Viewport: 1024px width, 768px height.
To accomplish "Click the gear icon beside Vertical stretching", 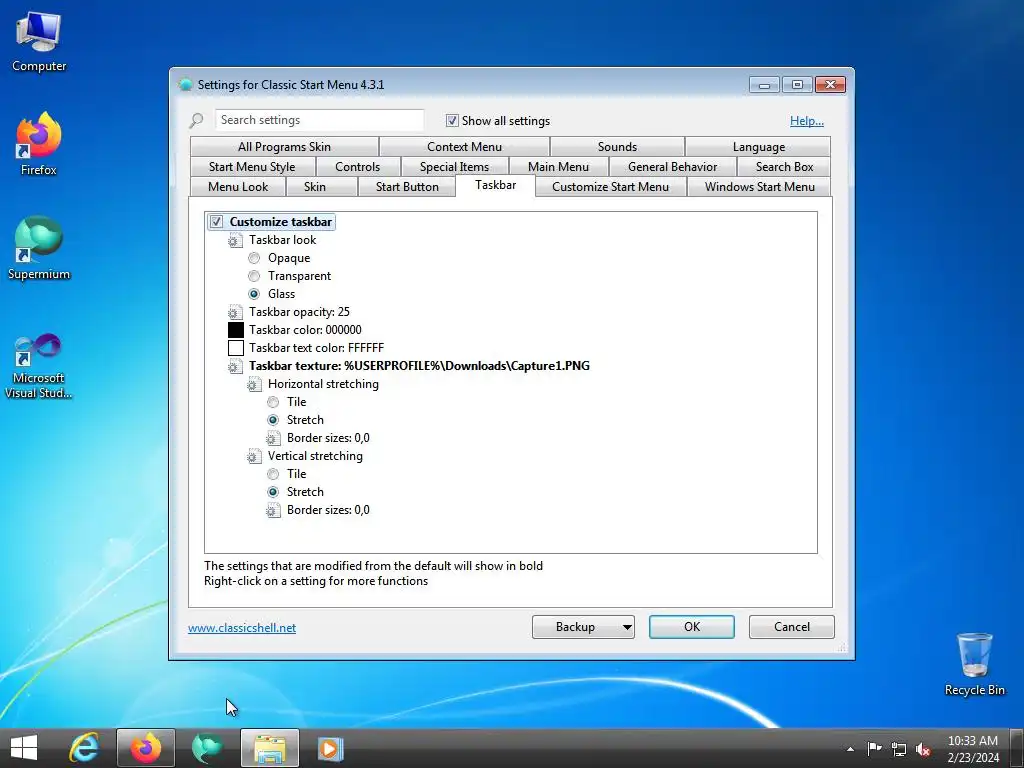I will (254, 456).
